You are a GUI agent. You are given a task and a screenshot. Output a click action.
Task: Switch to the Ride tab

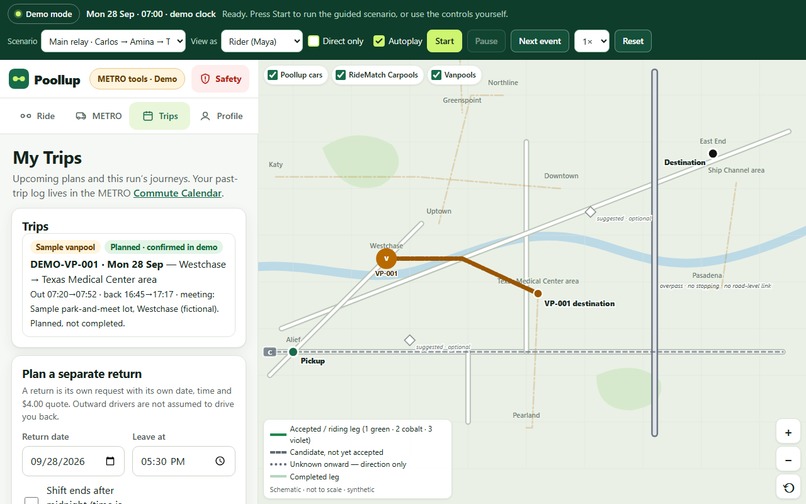38,116
